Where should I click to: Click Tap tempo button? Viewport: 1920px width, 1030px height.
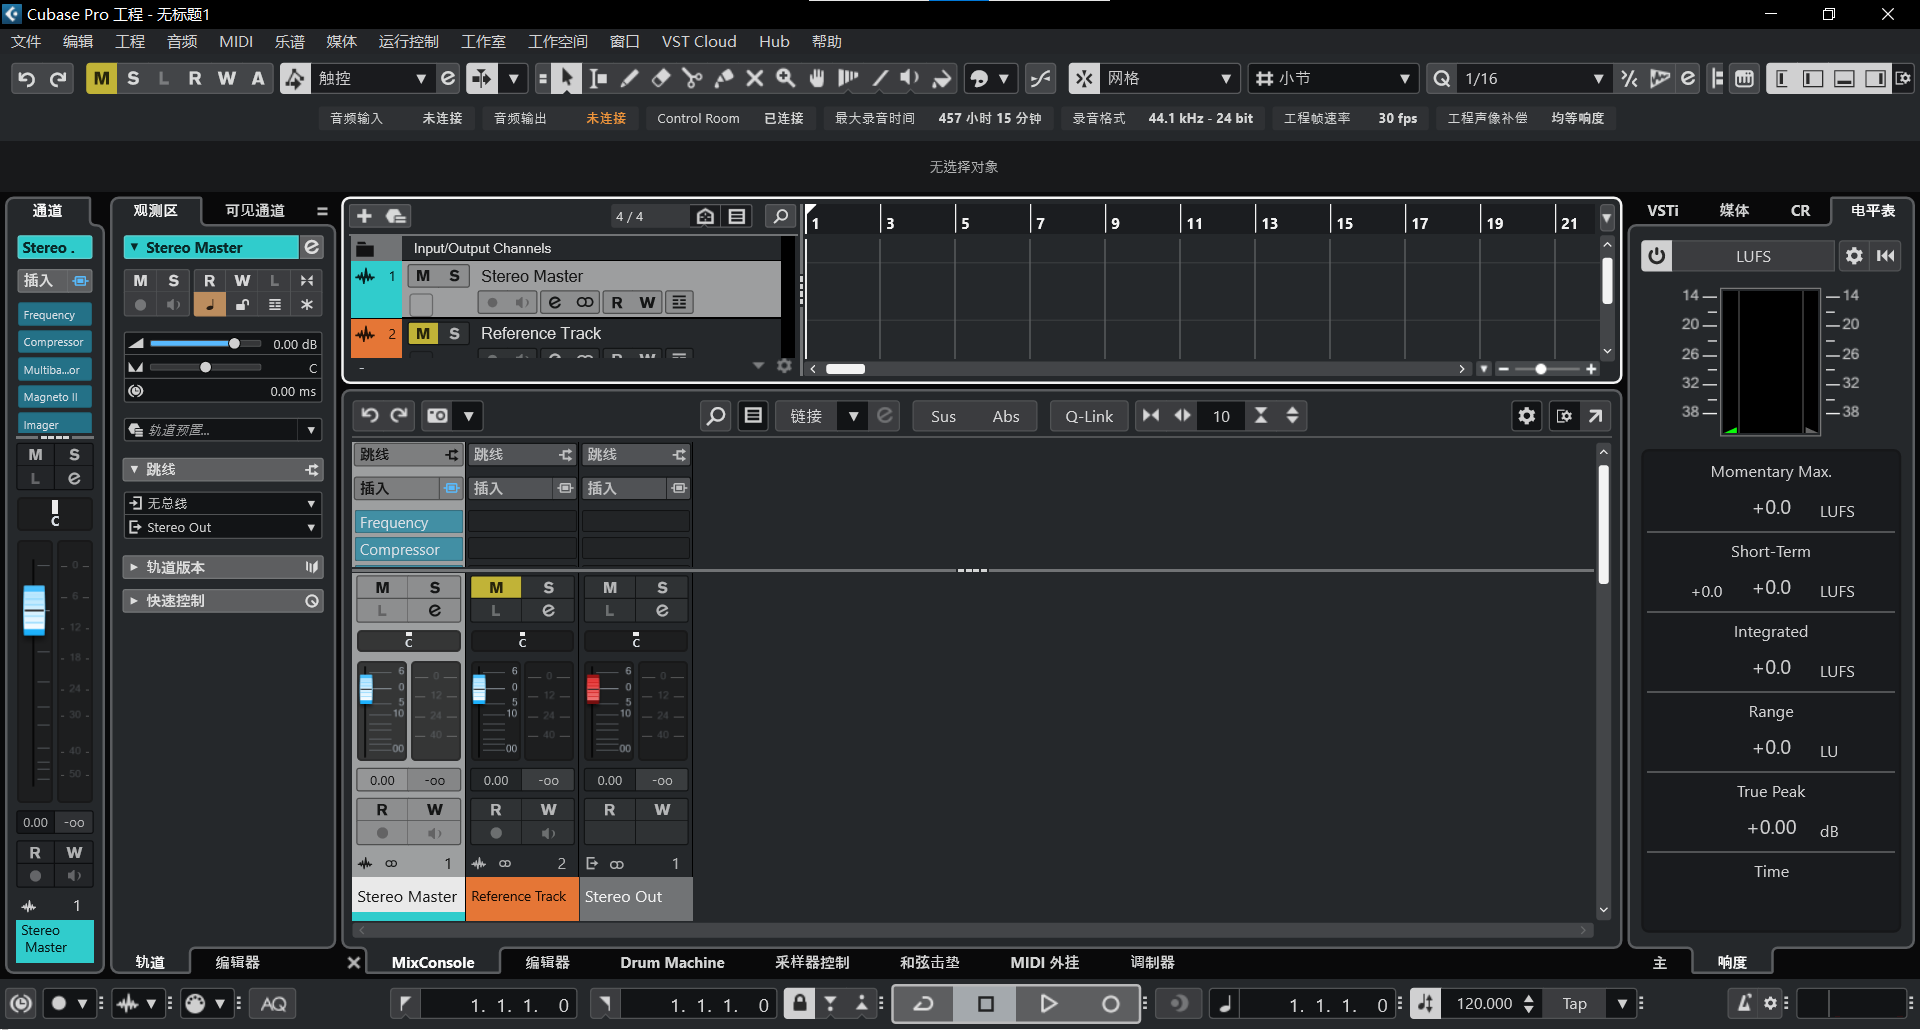coord(1575,1004)
